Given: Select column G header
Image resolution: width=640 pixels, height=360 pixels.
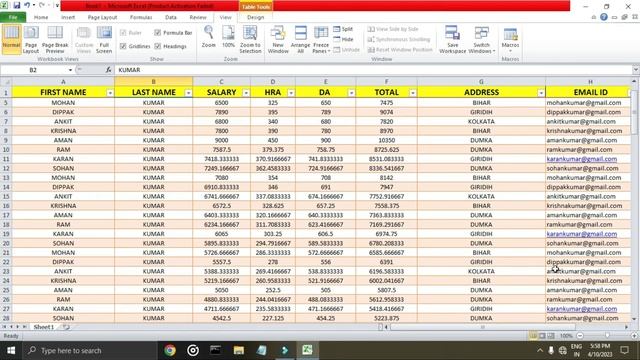Looking at the screenshot, I should pyautogui.click(x=481, y=82).
